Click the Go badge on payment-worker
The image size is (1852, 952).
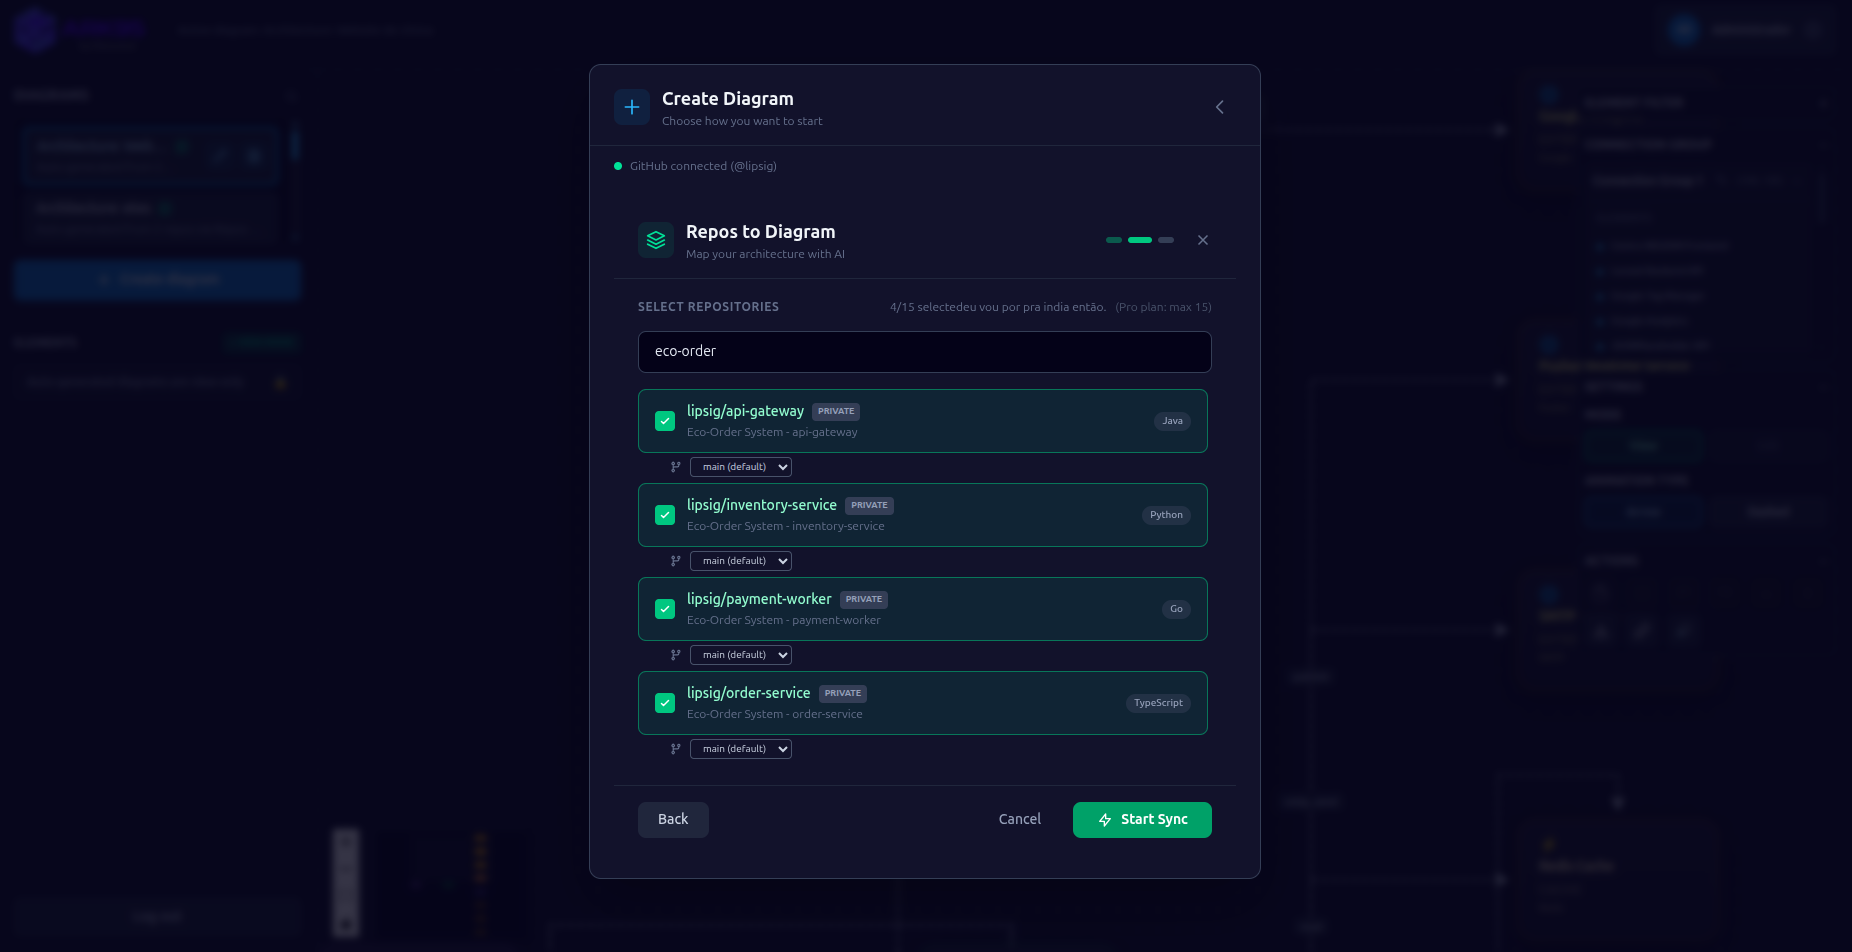point(1176,609)
